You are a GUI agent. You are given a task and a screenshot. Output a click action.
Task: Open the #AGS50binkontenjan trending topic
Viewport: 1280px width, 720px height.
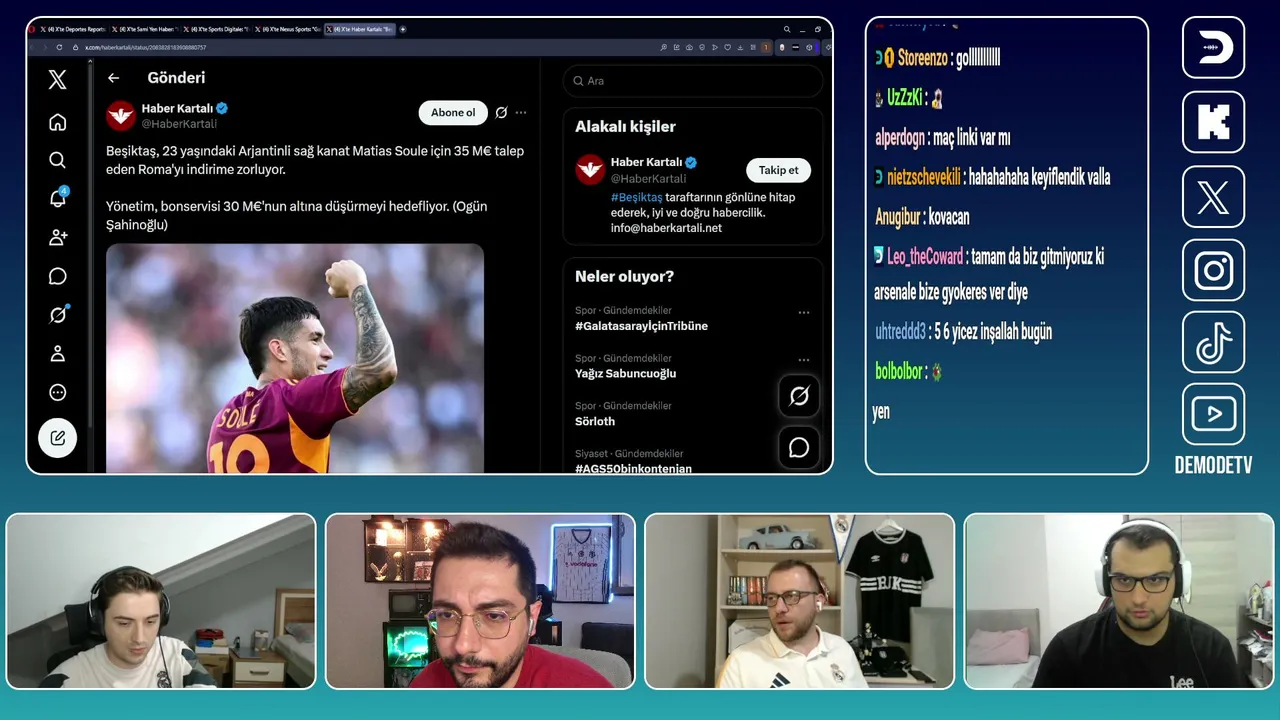[x=633, y=468]
